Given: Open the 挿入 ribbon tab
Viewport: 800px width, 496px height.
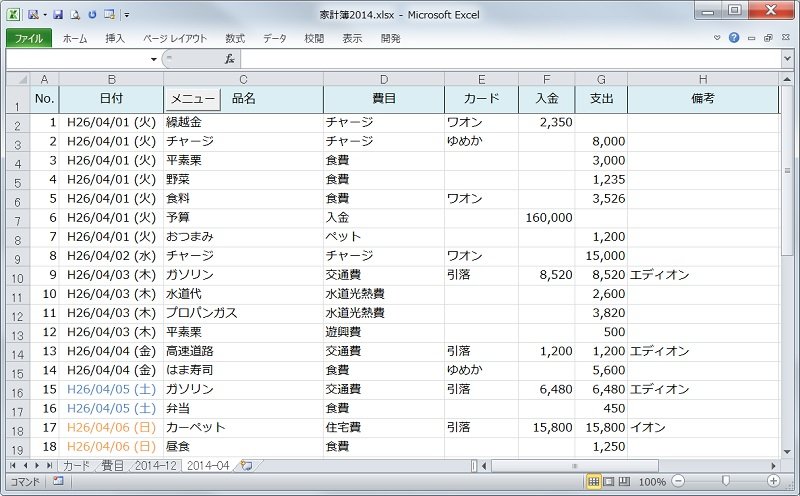Looking at the screenshot, I should pyautogui.click(x=115, y=38).
